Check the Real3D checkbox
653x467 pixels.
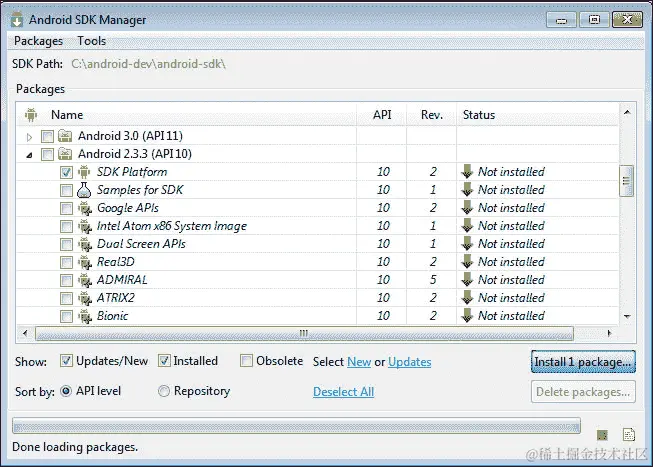coord(66,262)
